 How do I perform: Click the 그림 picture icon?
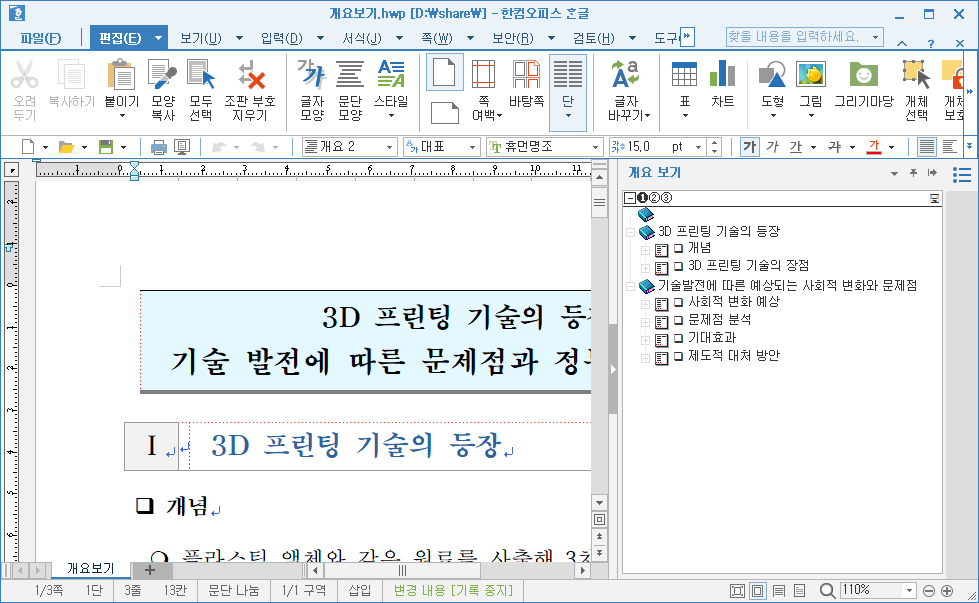point(810,75)
